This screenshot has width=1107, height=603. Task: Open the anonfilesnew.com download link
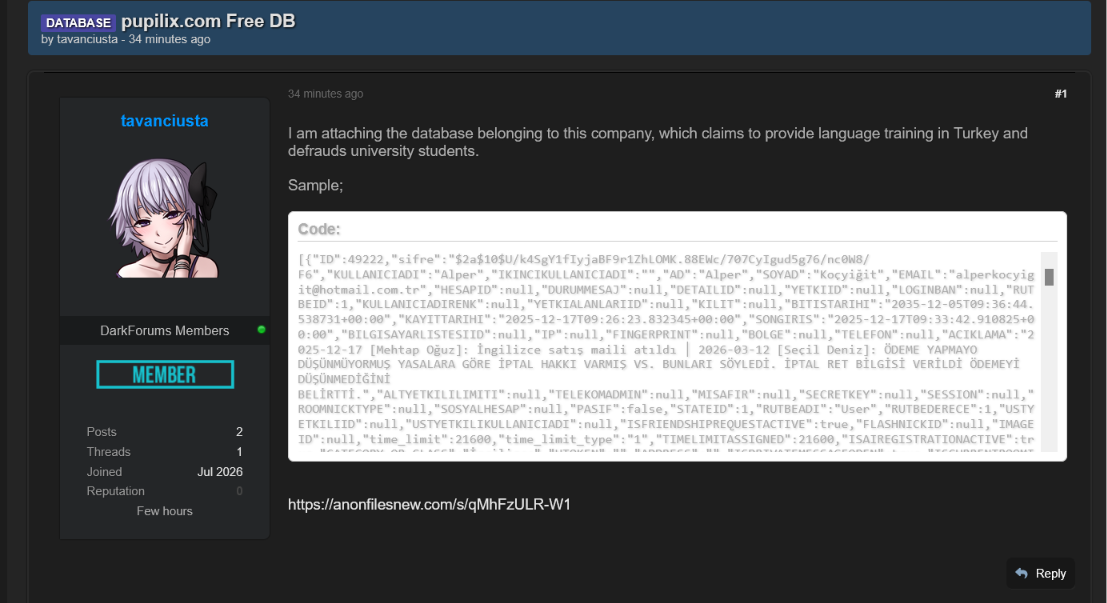click(x=429, y=504)
